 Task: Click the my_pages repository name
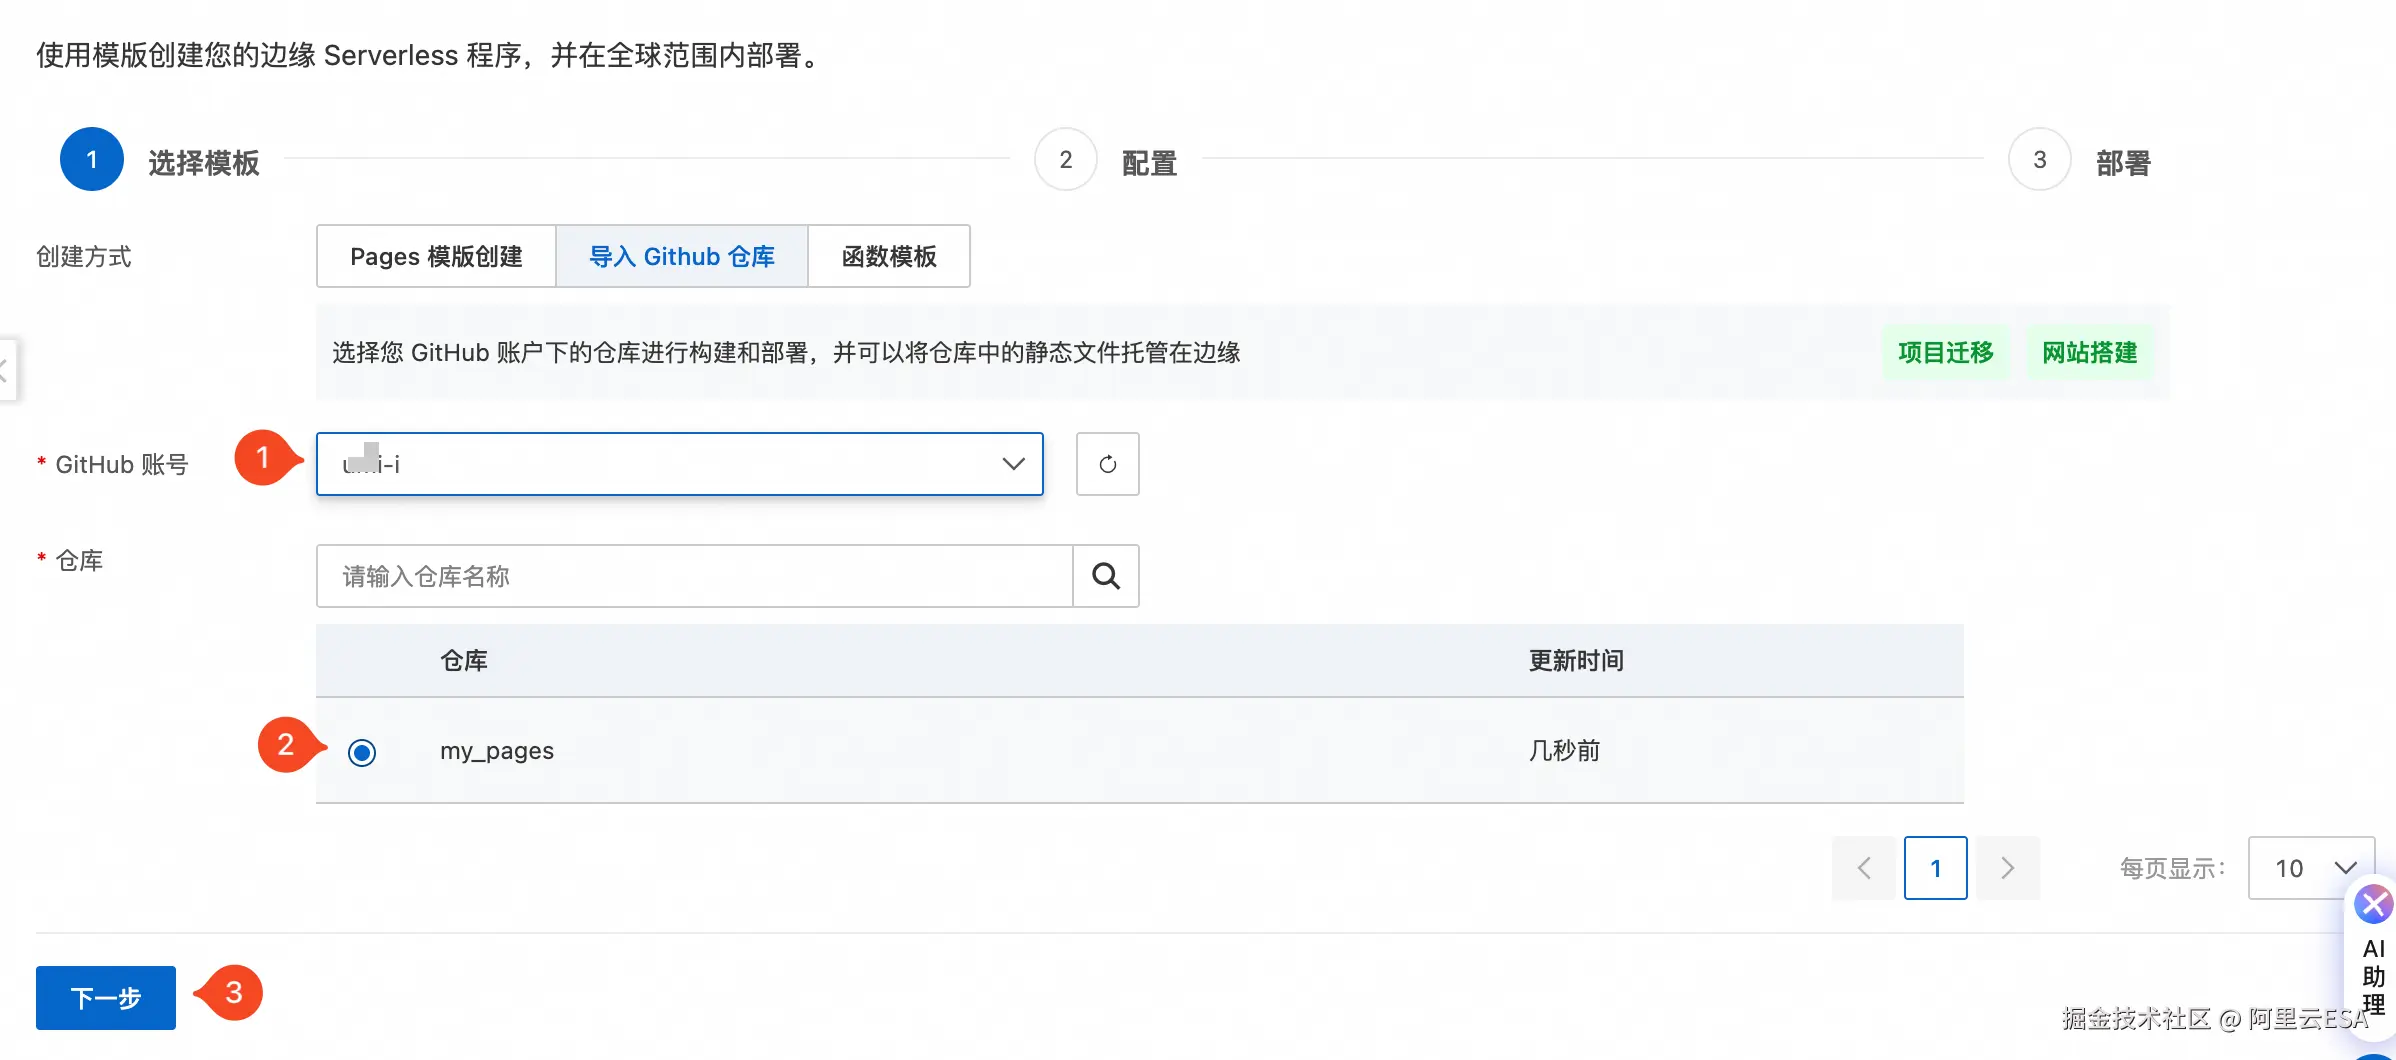coord(497,751)
